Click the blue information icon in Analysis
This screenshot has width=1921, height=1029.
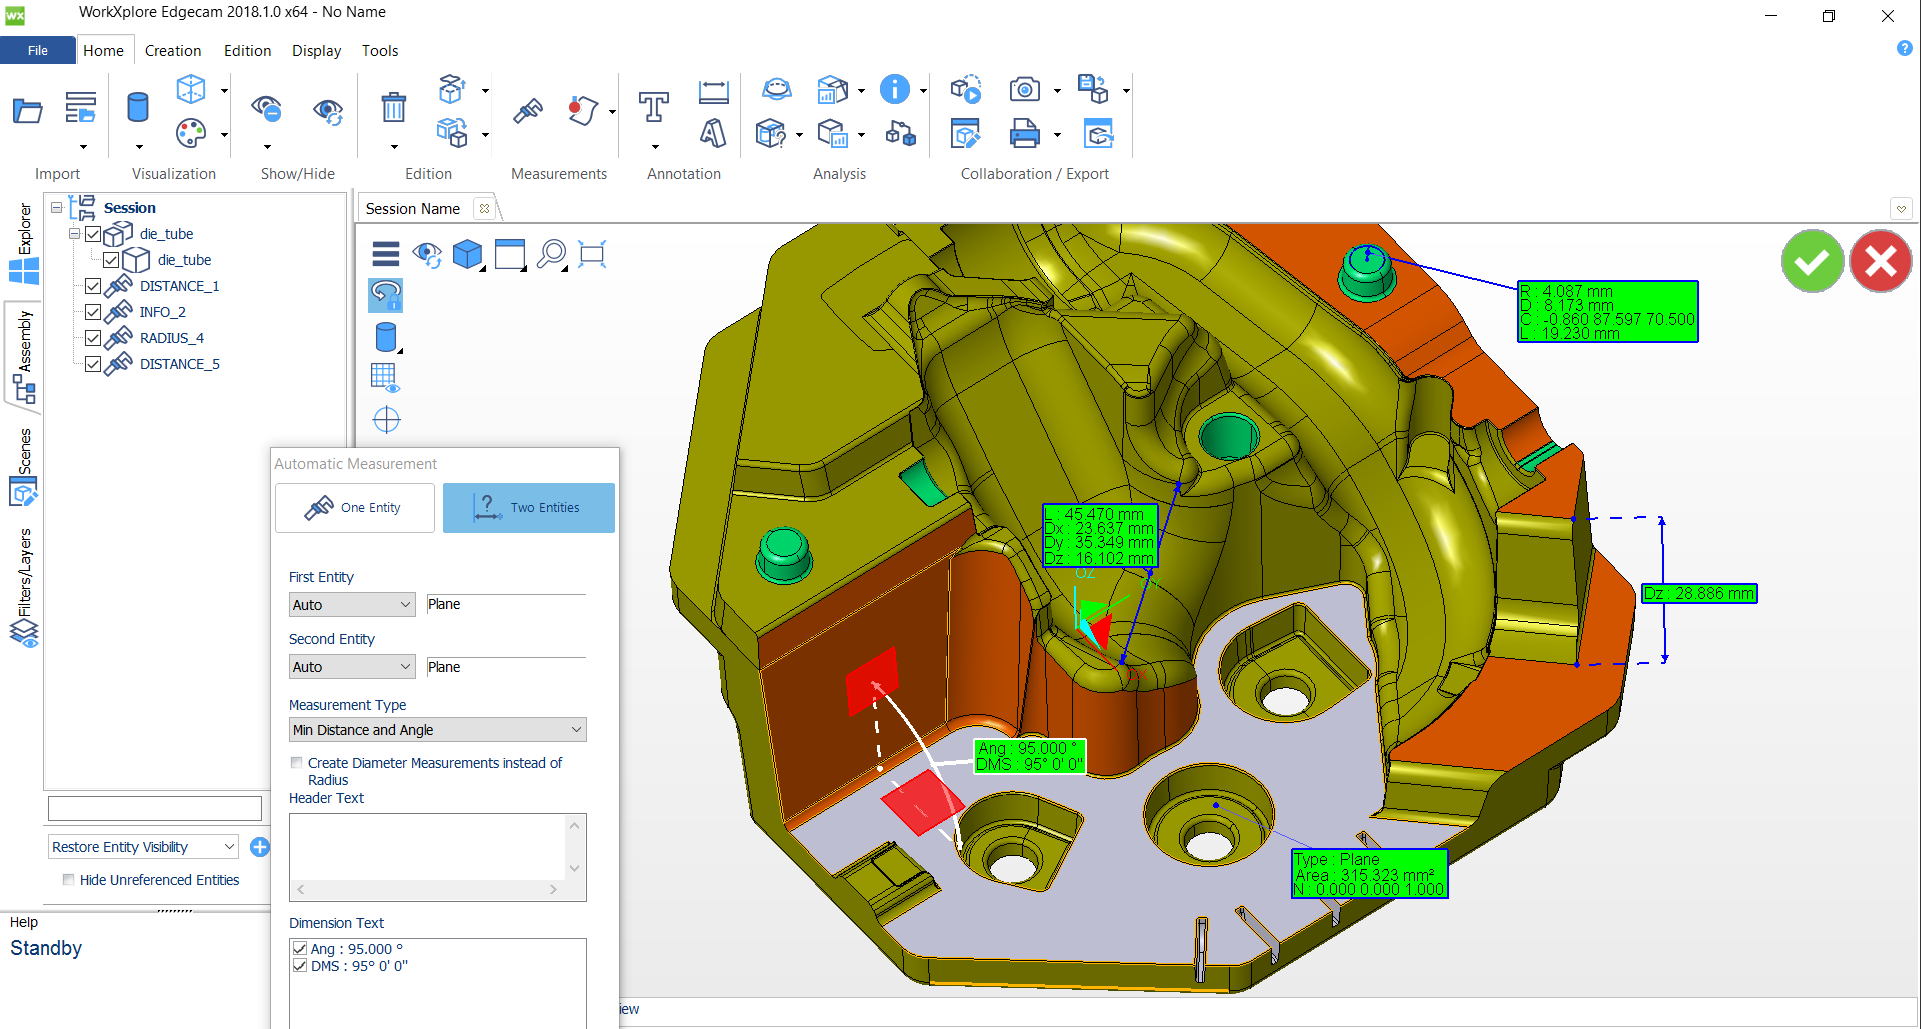pos(894,90)
